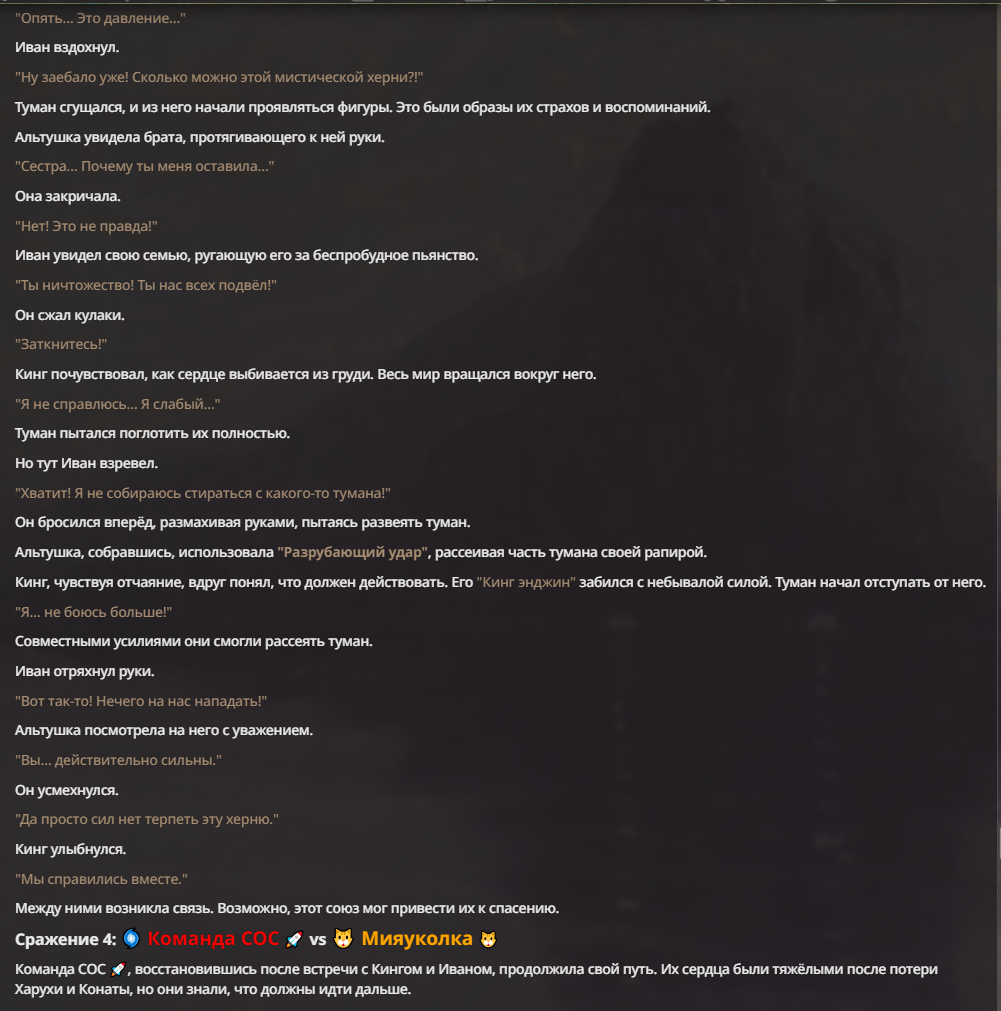Click the quote "Заткнитесь!"
The image size is (1001, 1011).
coord(61,344)
